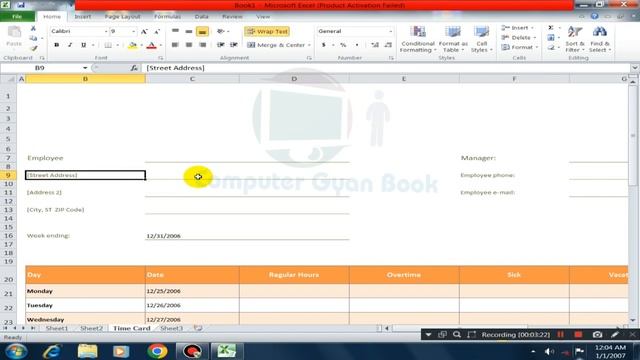Toggle Italic formatting
Screen dimensions: 640x360
pyautogui.click(x=70, y=45)
